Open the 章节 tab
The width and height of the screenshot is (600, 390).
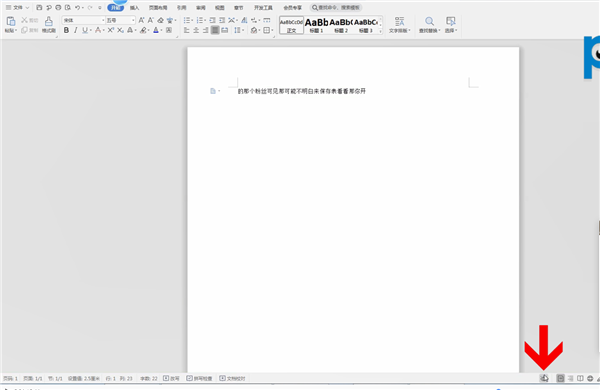click(239, 8)
